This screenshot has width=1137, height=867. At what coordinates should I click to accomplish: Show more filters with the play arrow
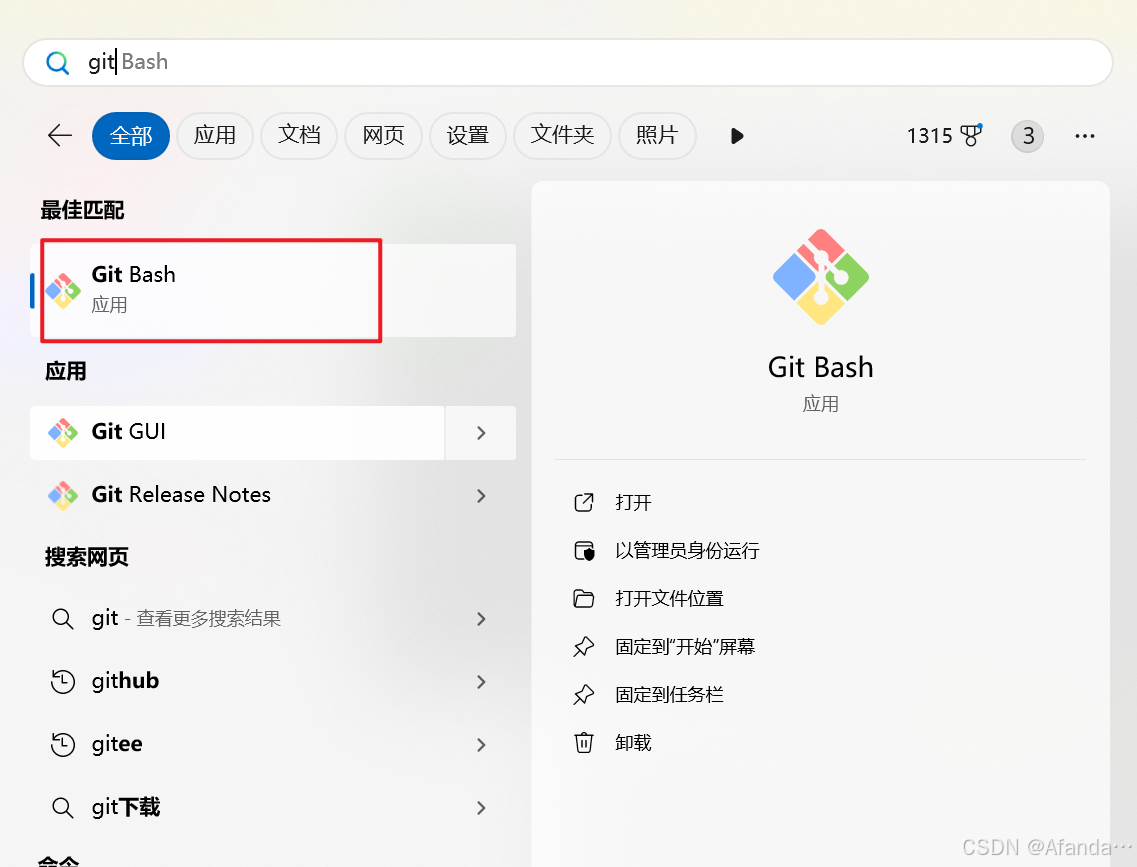pos(737,136)
